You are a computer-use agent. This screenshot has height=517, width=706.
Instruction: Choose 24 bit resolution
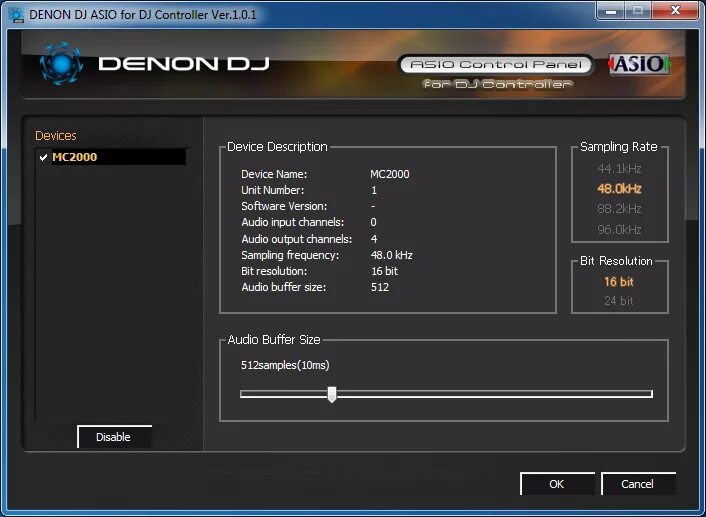[619, 301]
